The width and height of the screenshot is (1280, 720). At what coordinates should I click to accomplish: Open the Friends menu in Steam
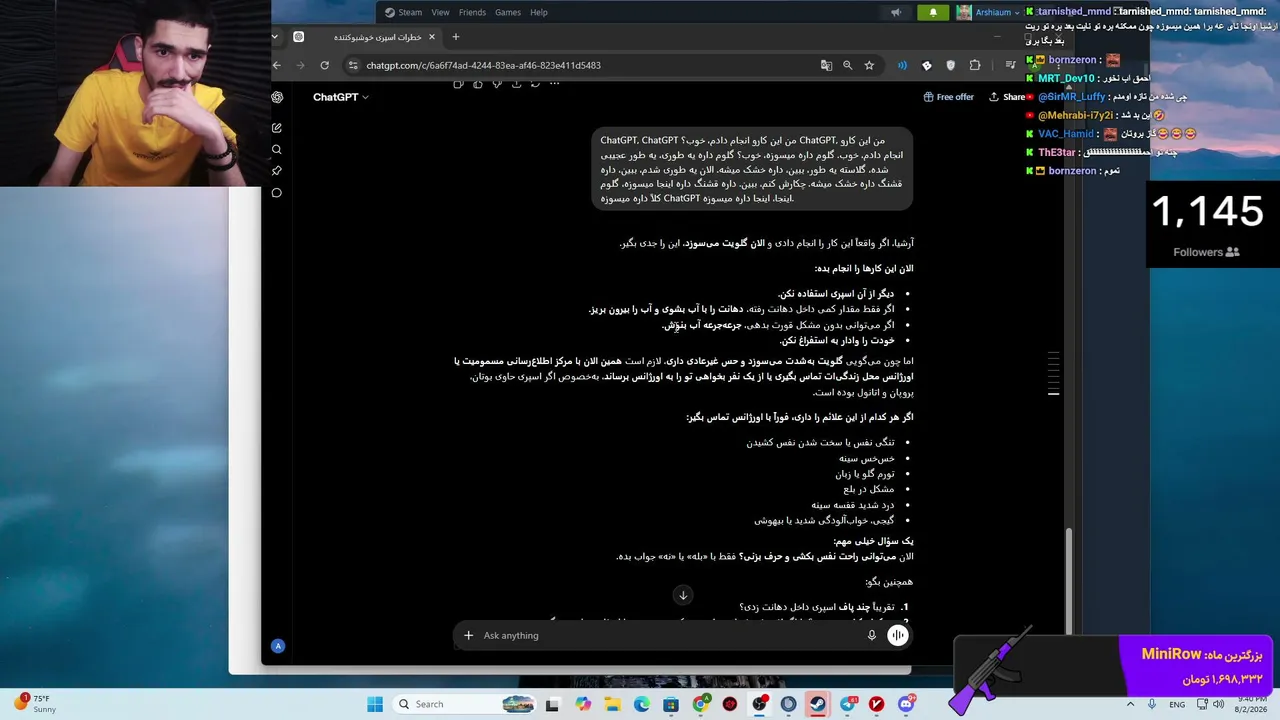point(472,12)
